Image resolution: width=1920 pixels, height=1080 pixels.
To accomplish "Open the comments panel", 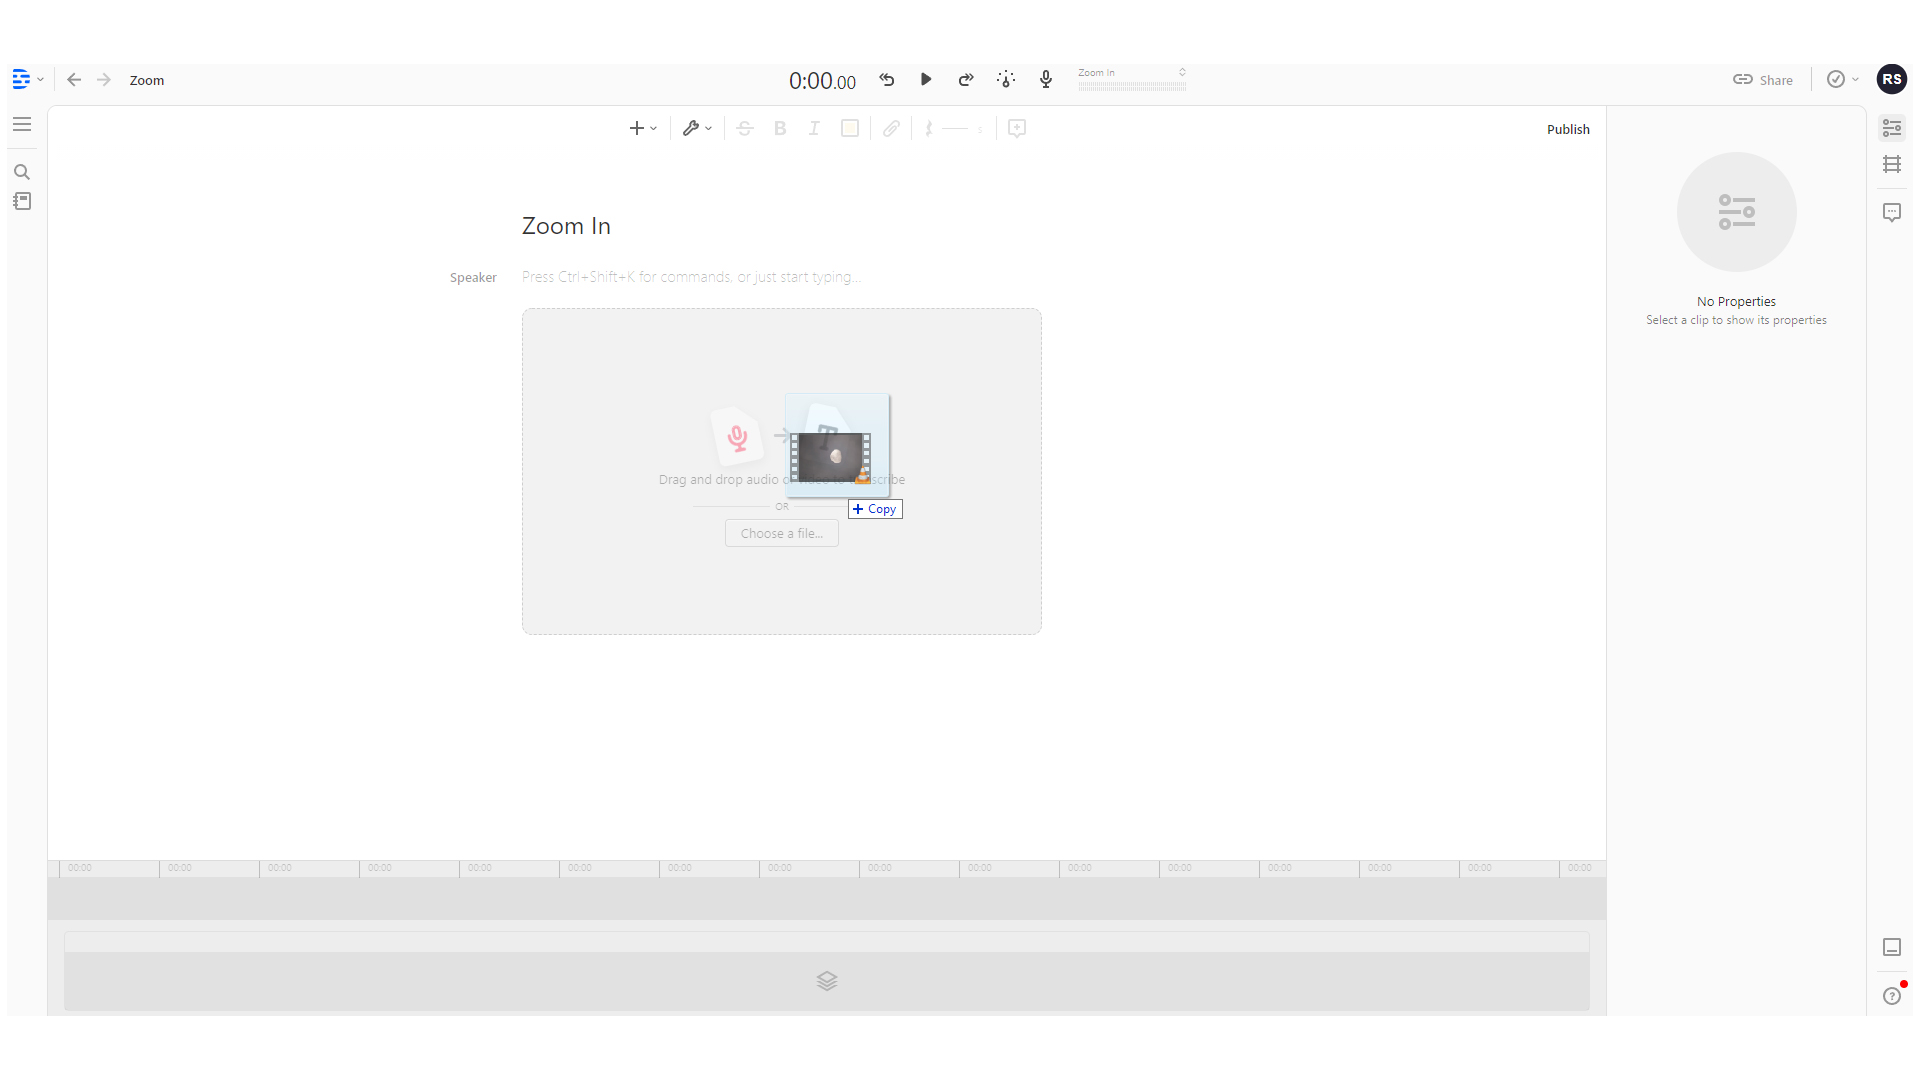I will pos(1892,212).
